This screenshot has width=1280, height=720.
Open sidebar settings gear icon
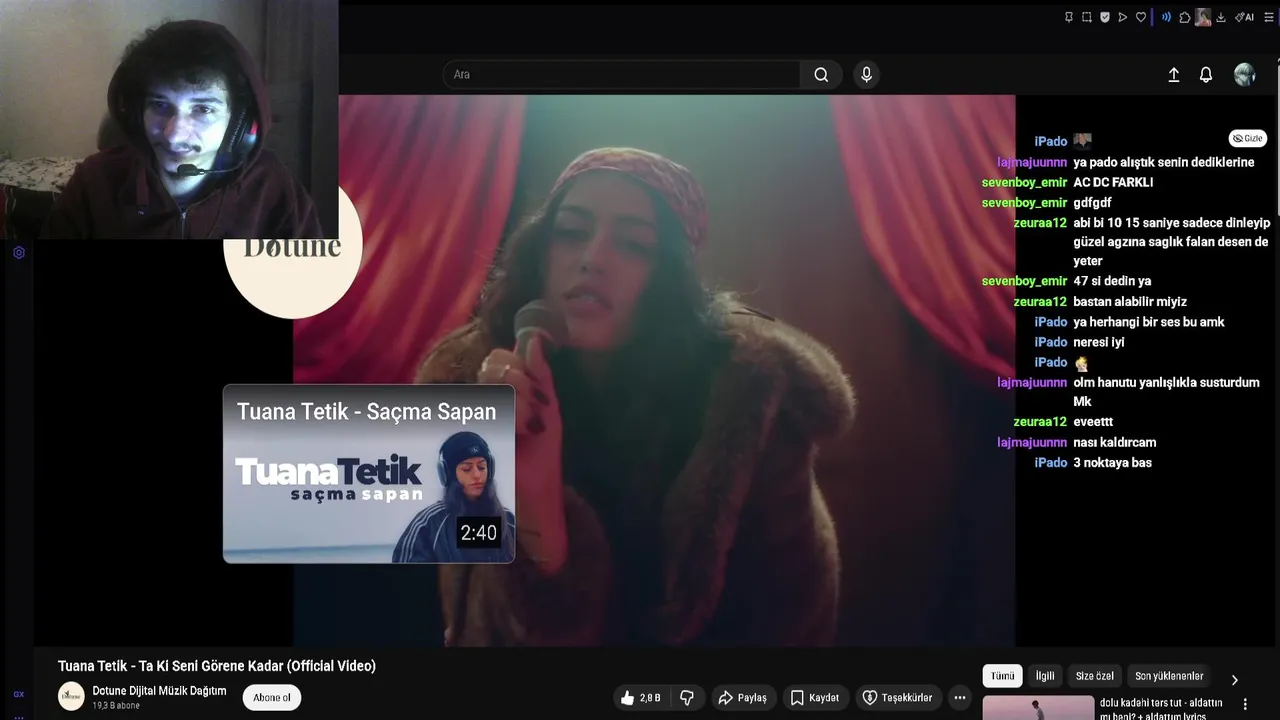[x=18, y=253]
